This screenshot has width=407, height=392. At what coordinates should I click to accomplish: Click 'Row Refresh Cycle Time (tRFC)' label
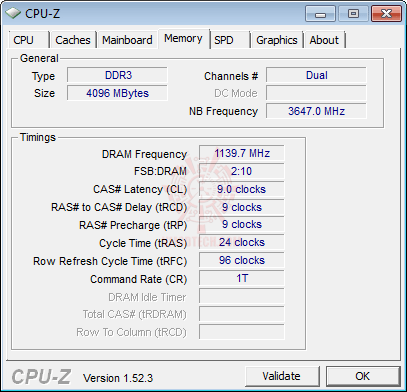pyautogui.click(x=110, y=261)
